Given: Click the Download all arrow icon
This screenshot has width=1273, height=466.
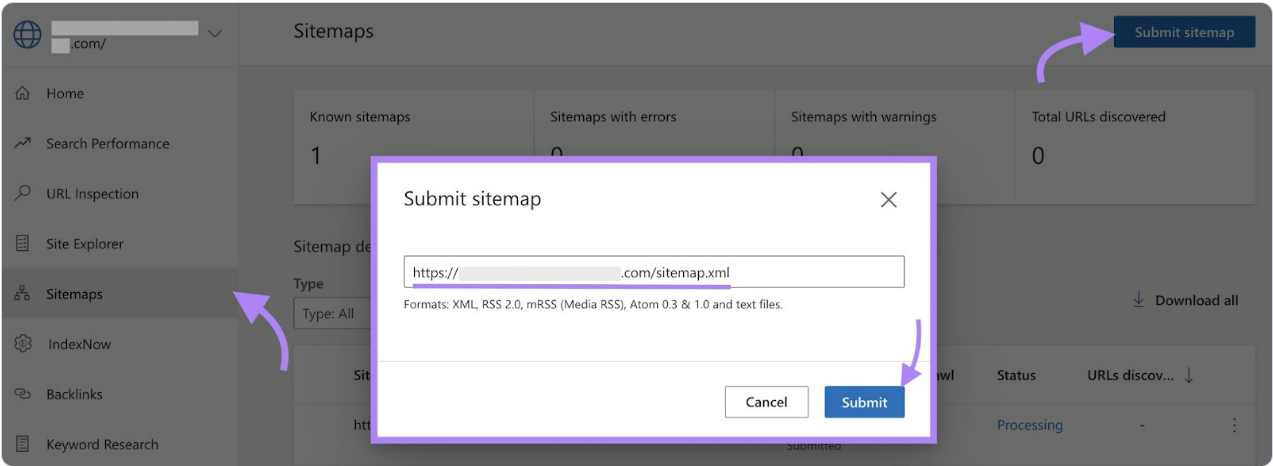Looking at the screenshot, I should point(1138,300).
